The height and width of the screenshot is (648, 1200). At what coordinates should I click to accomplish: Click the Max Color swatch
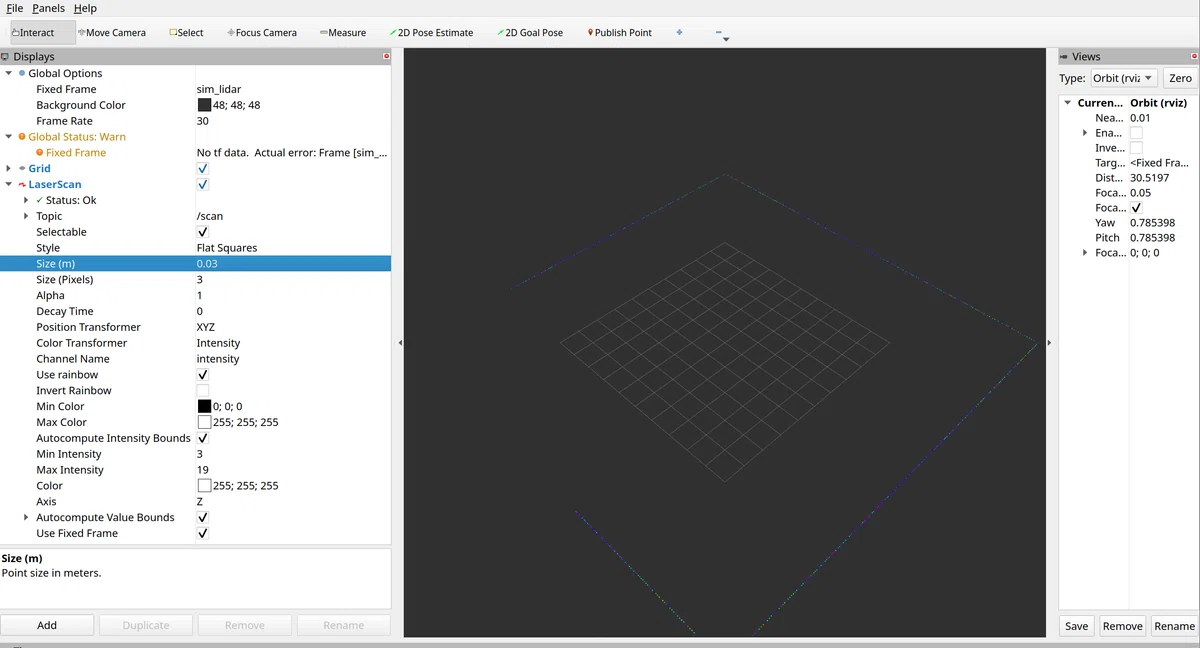pyautogui.click(x=204, y=423)
